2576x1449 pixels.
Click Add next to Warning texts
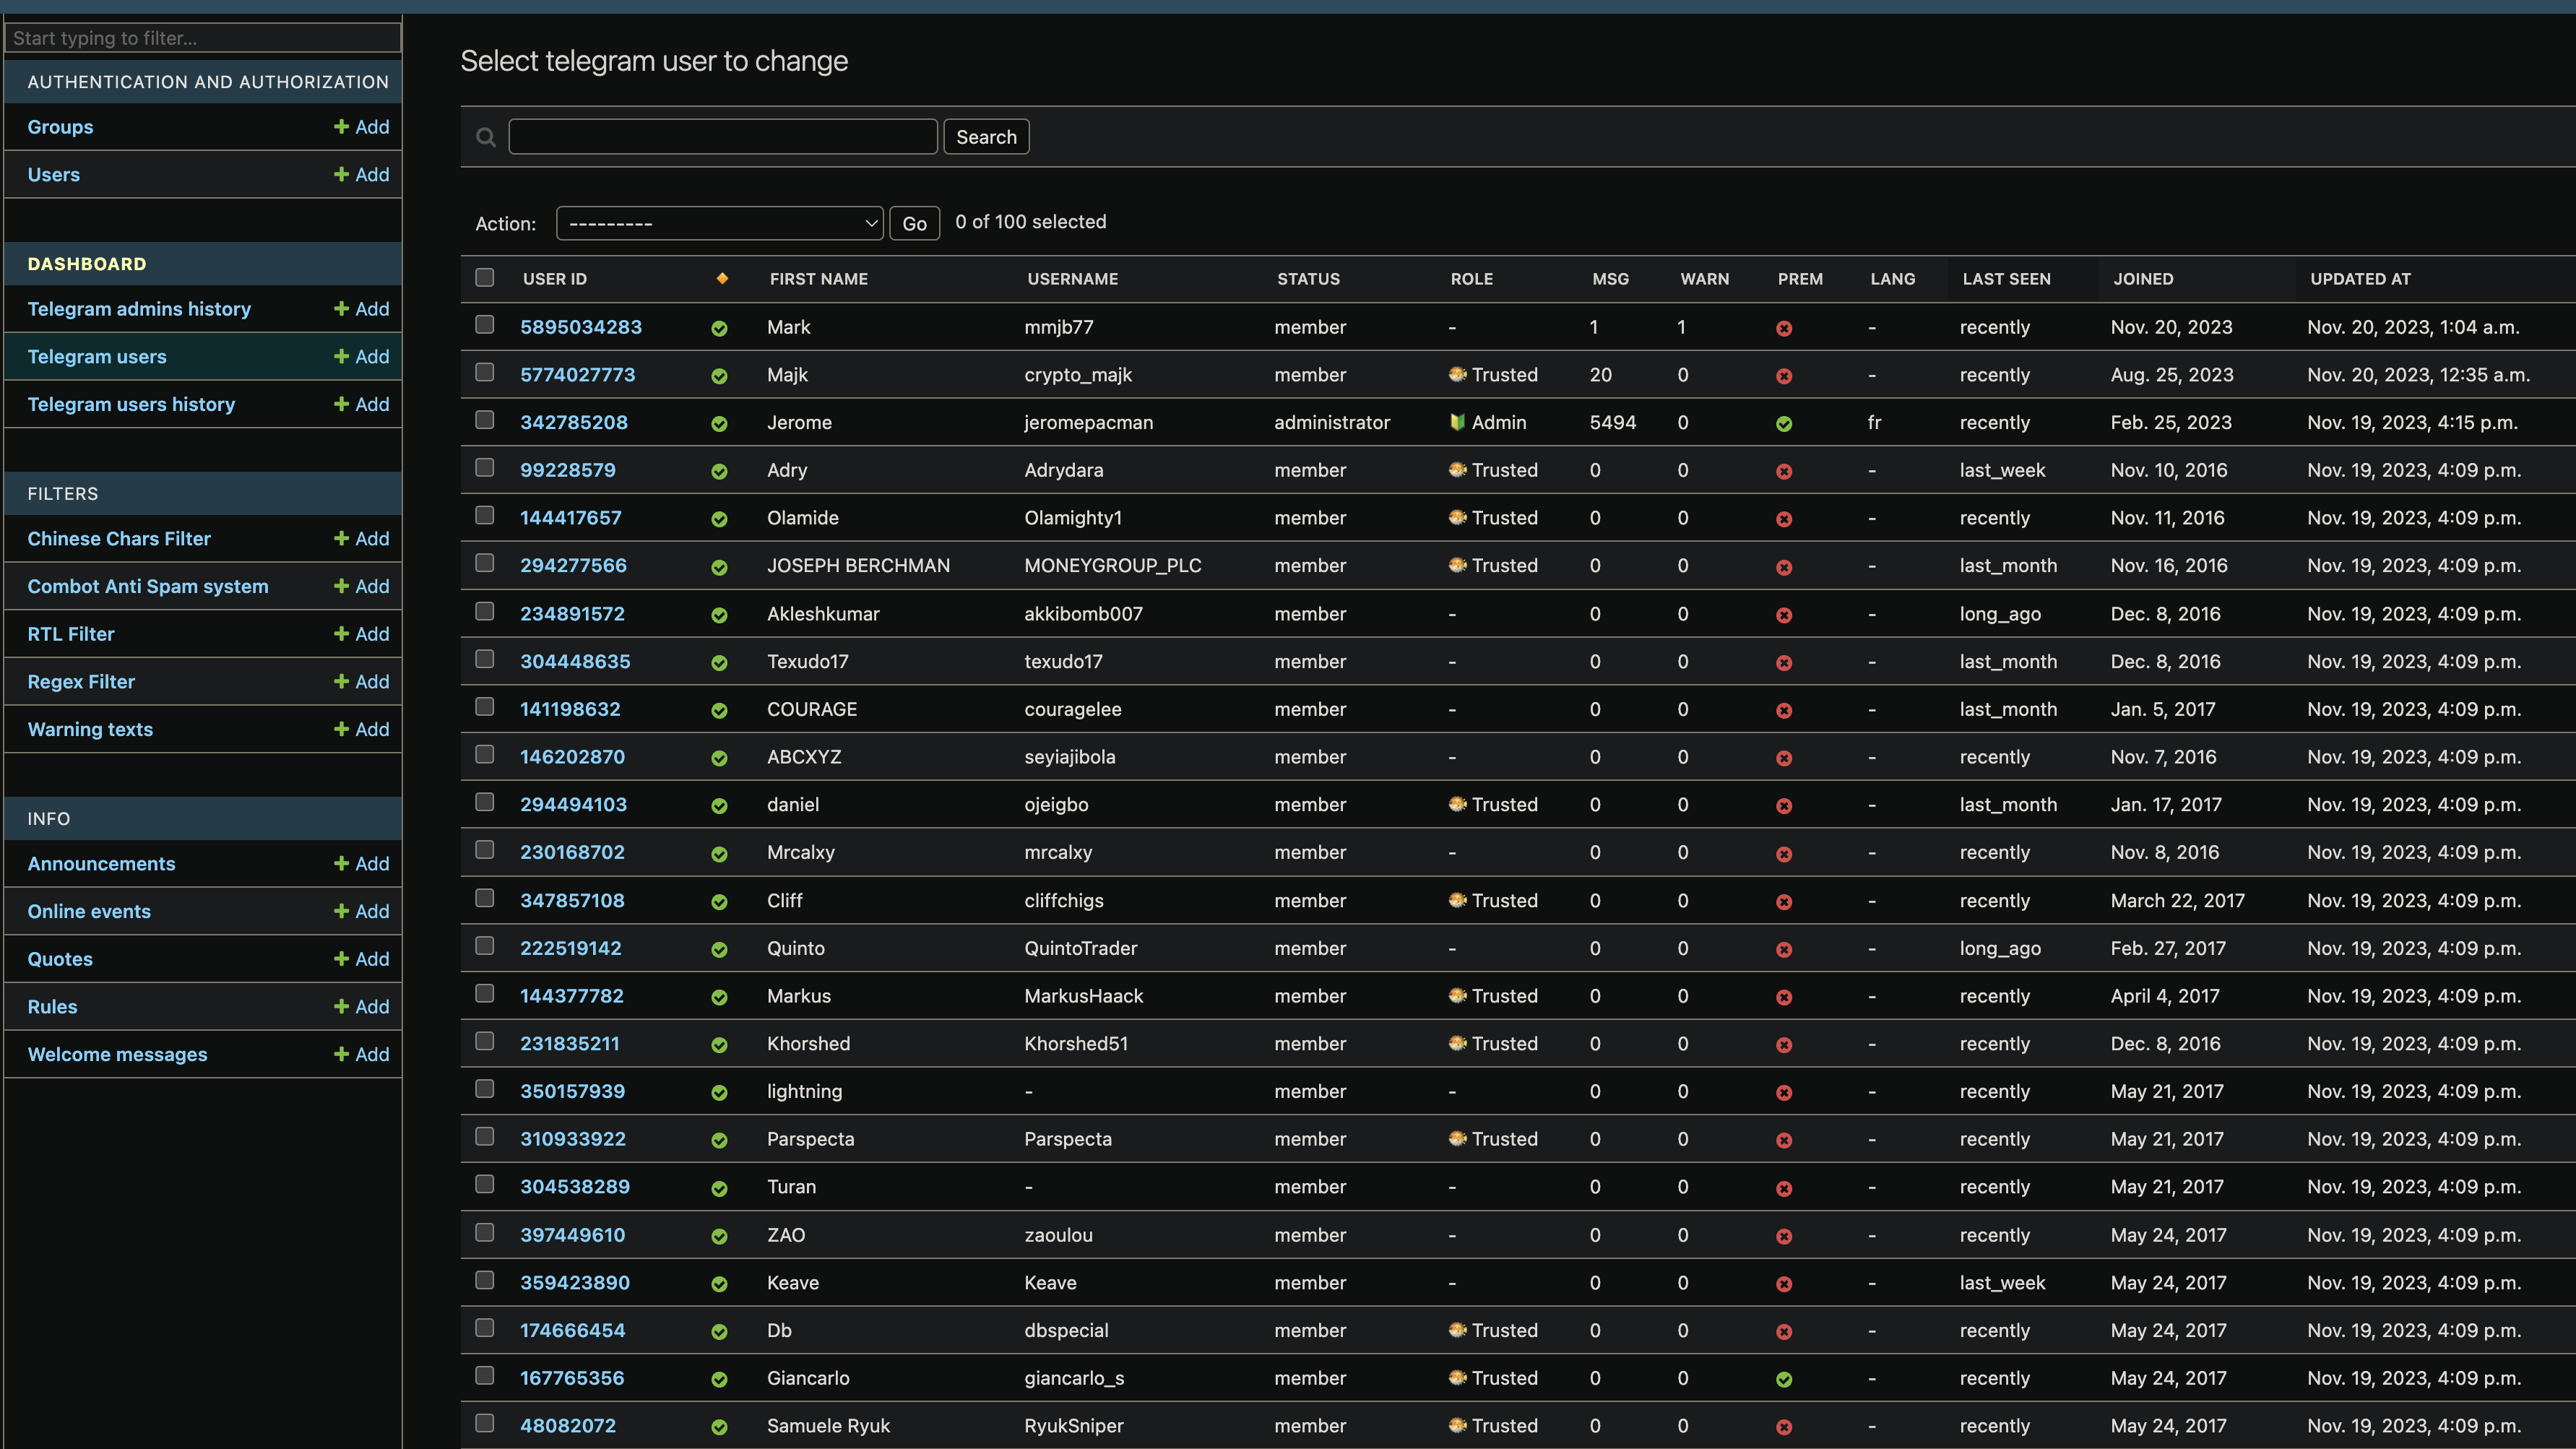pyautogui.click(x=362, y=730)
